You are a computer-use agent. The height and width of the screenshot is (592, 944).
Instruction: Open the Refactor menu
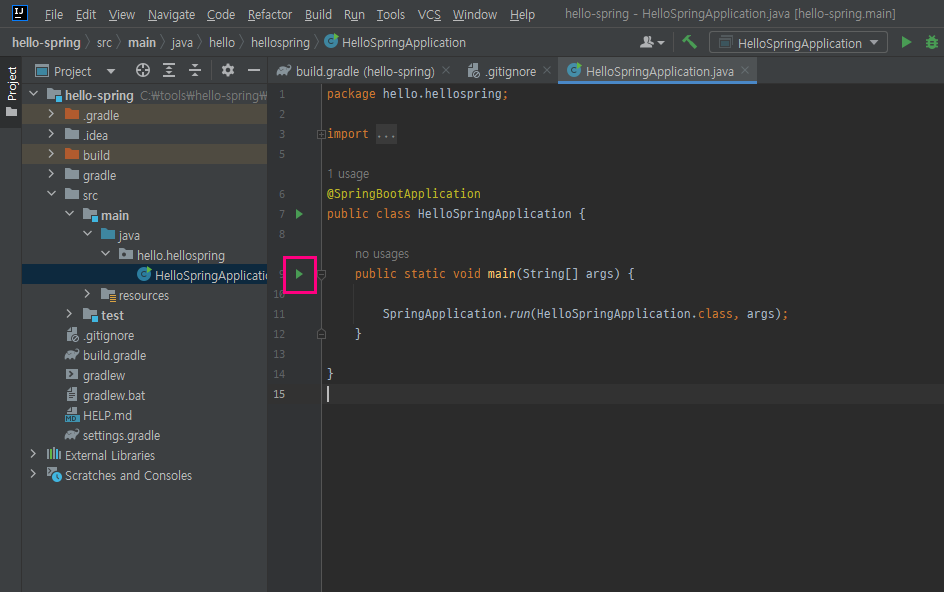[x=269, y=14]
